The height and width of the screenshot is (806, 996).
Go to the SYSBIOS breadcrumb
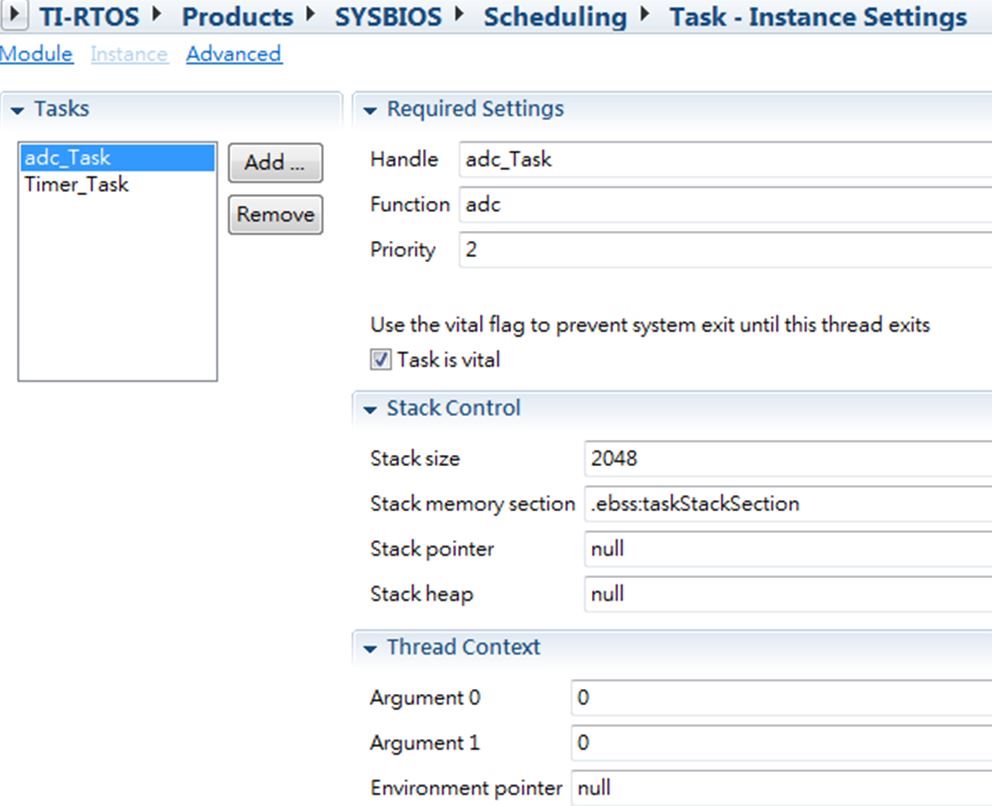[x=388, y=17]
